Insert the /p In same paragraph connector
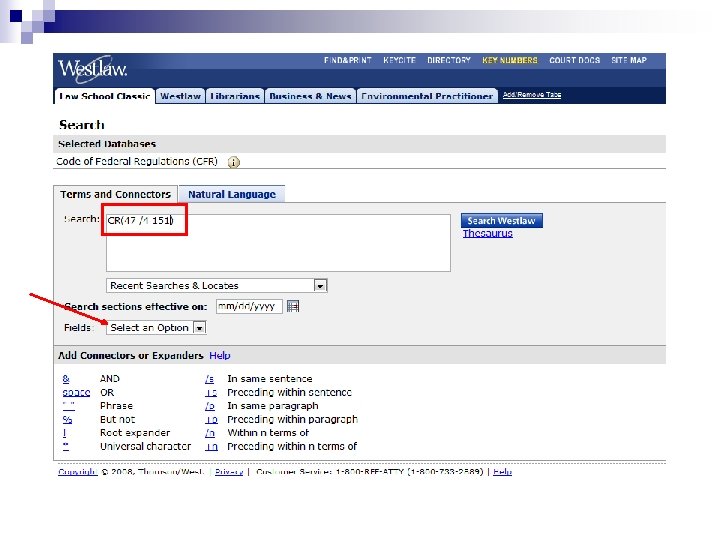Screen dimensions: 720x540 tap(210, 406)
